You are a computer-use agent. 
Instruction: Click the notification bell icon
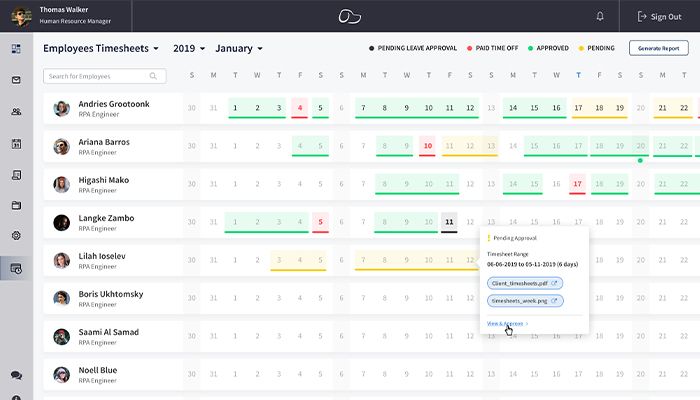[600, 17]
